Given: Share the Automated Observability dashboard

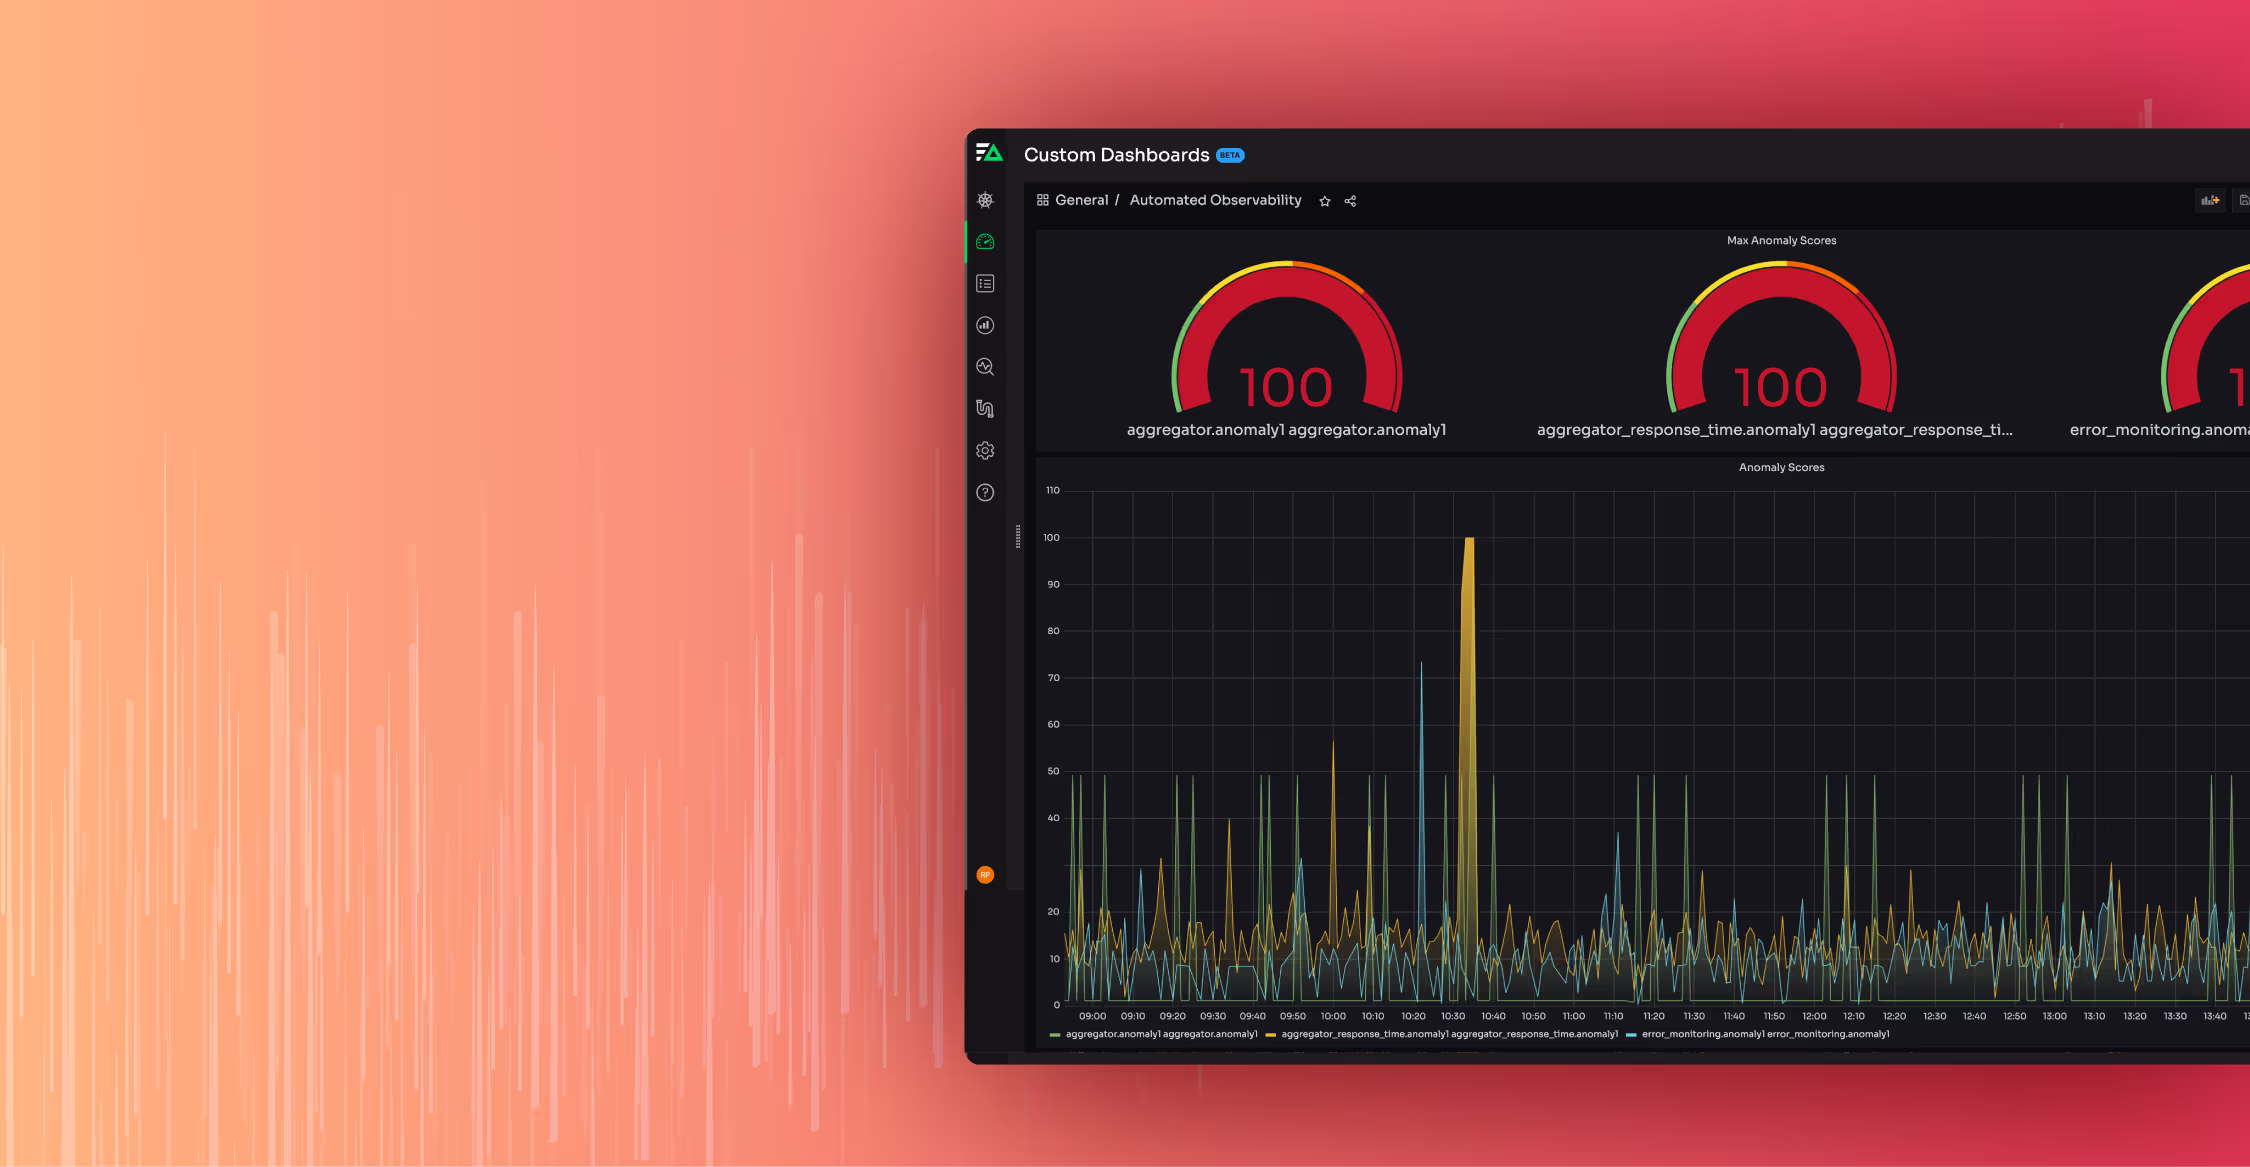Looking at the screenshot, I should point(1349,200).
